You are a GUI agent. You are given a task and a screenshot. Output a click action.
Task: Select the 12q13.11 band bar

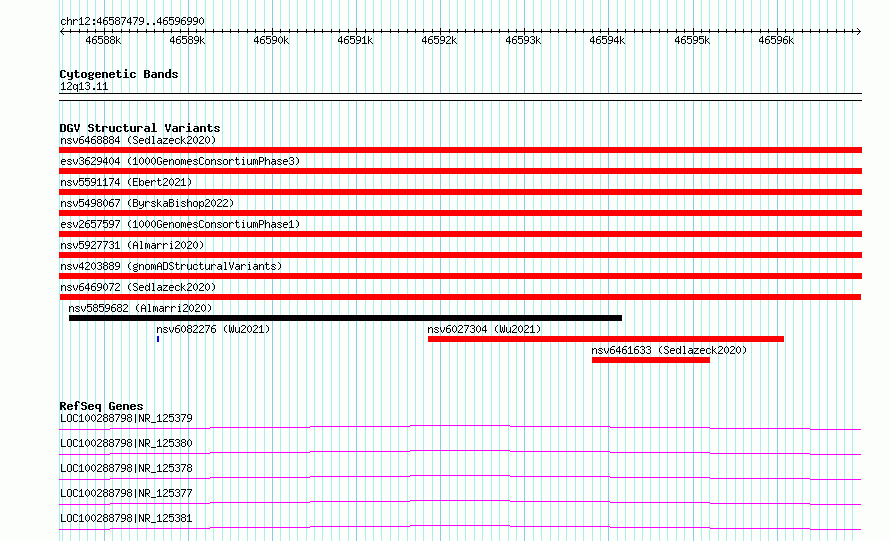tap(460, 97)
